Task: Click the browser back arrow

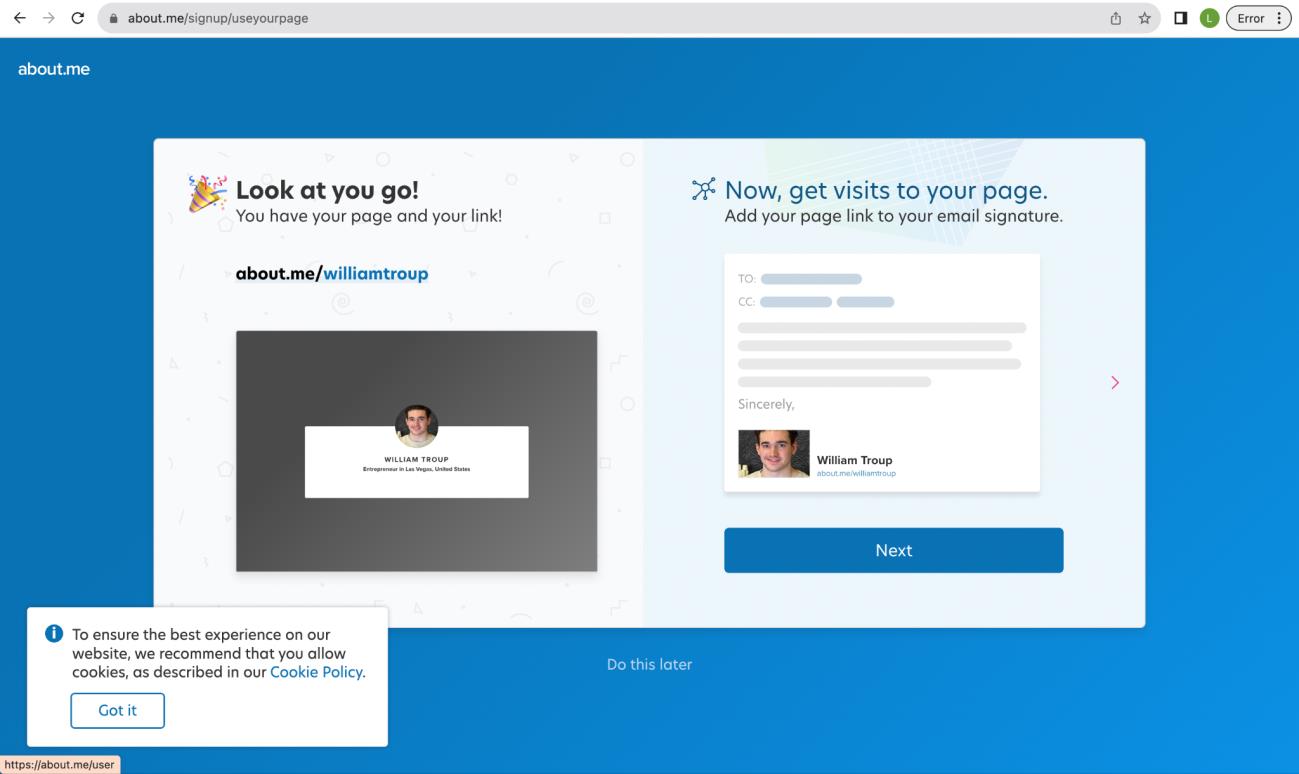Action: click(19, 18)
